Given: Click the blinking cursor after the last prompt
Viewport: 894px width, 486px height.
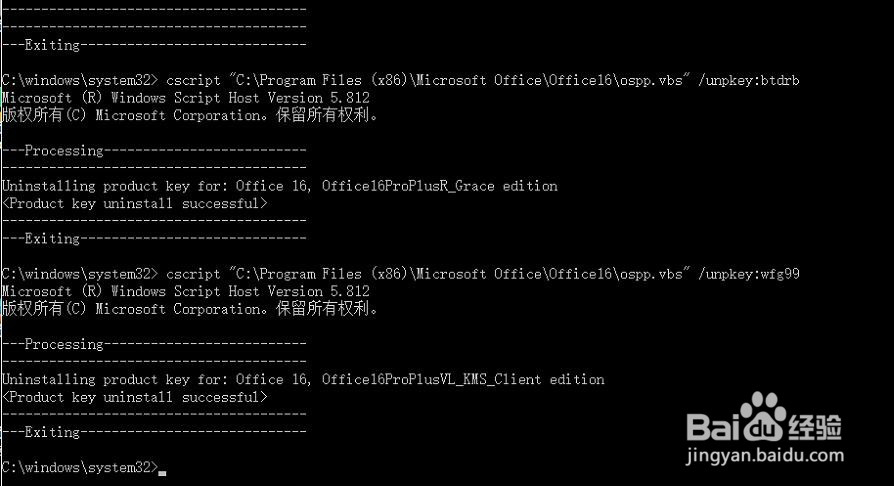Looking at the screenshot, I should pyautogui.click(x=163, y=470).
